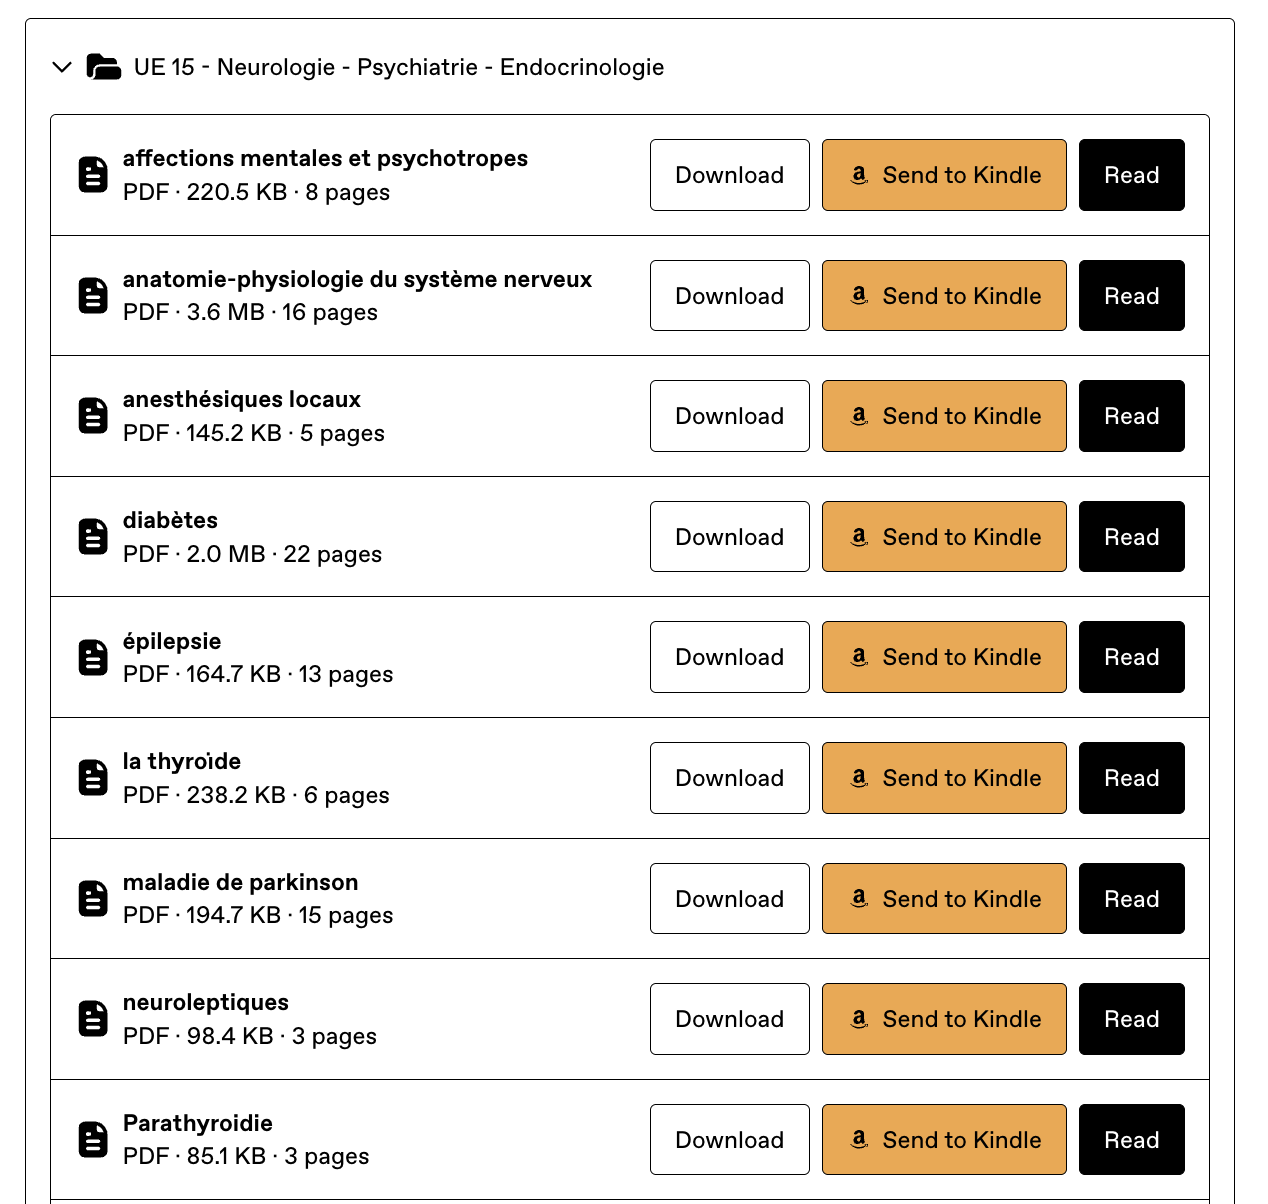Viewport: 1268px width, 1204px height.
Task: Collapse the UE 15 folder chevron
Action: pyautogui.click(x=62, y=67)
